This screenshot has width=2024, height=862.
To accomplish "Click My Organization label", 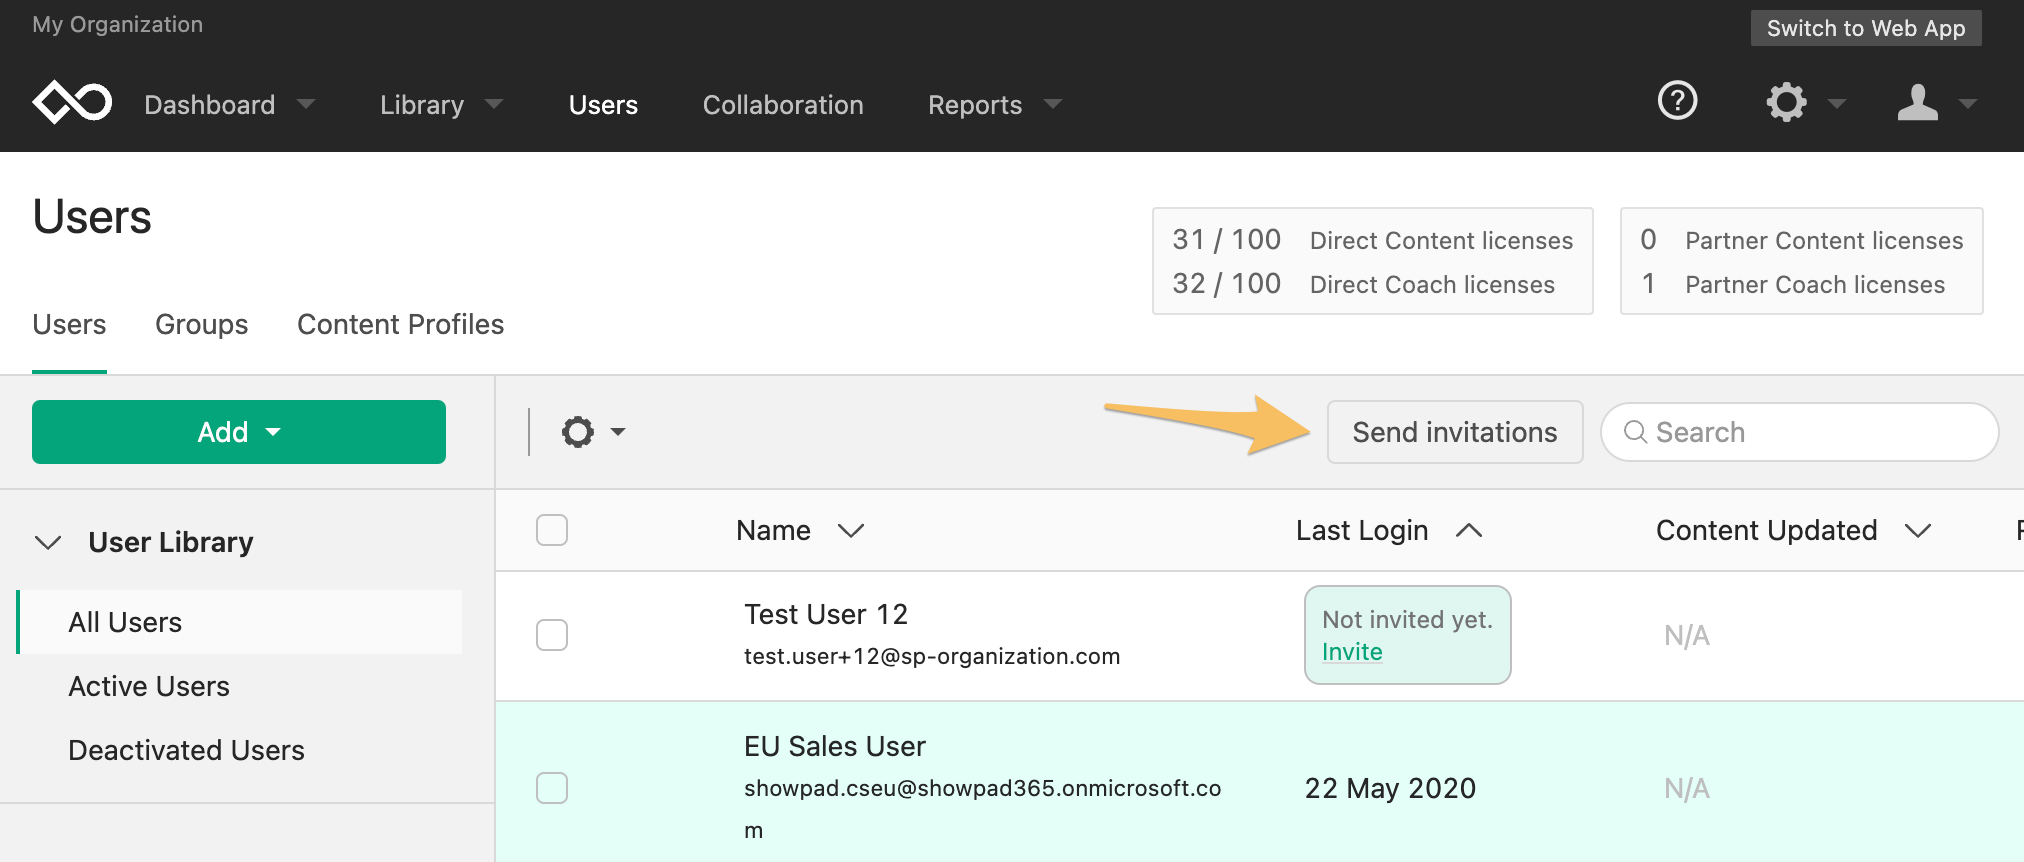I will pos(117,24).
